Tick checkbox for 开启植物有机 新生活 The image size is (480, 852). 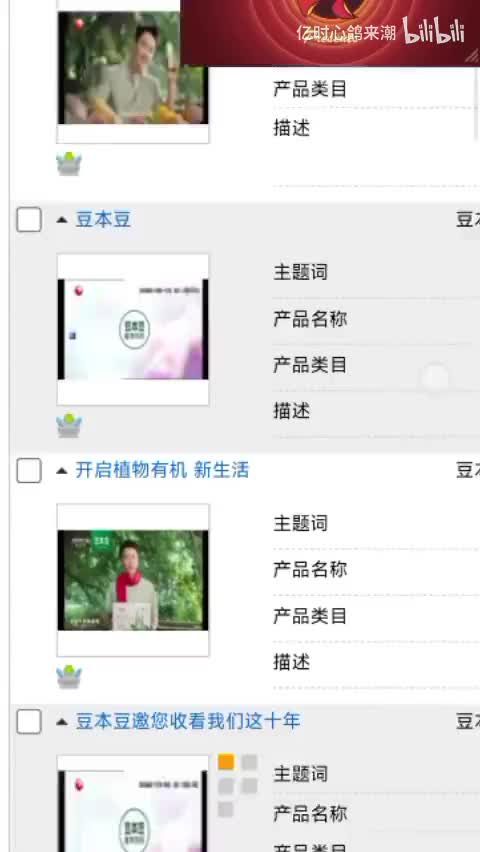coord(29,471)
